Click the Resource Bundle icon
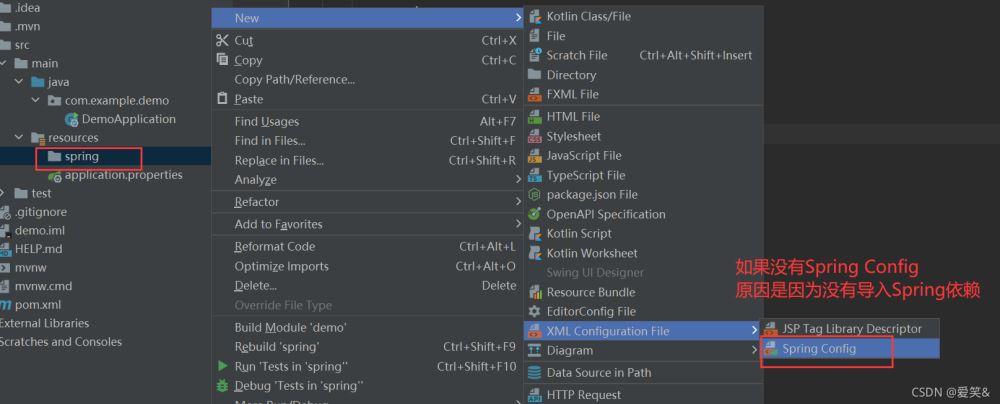 (x=534, y=292)
